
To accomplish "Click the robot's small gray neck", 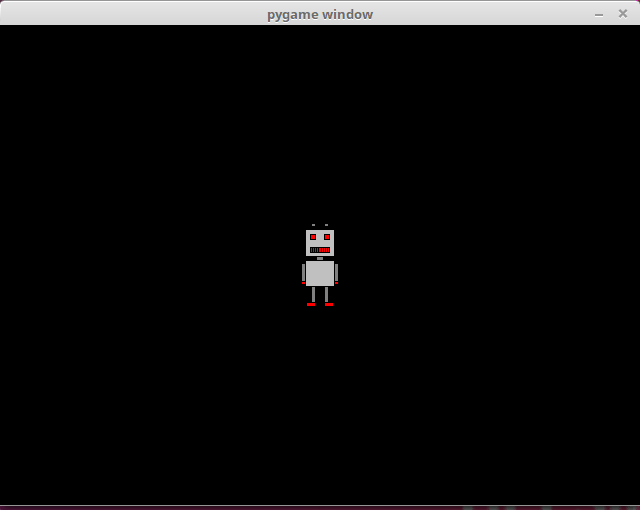I will [320, 258].
